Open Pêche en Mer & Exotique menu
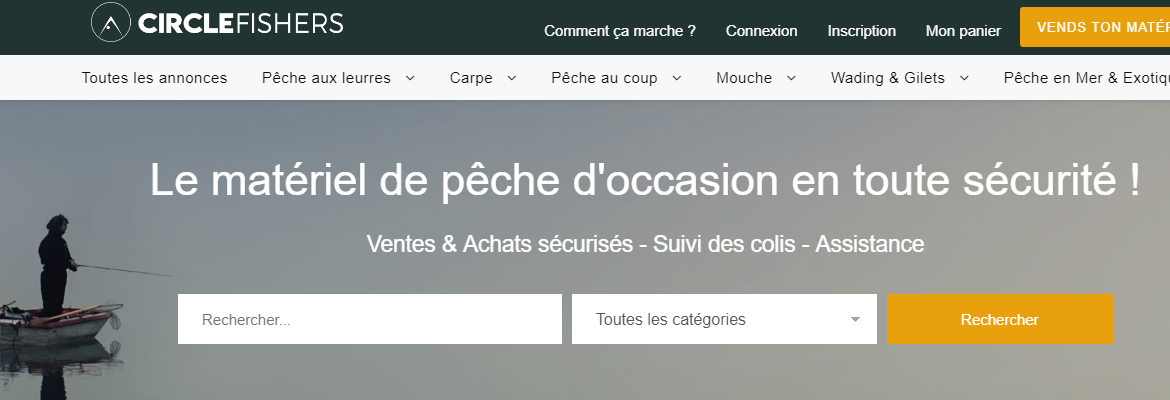 1086,78
